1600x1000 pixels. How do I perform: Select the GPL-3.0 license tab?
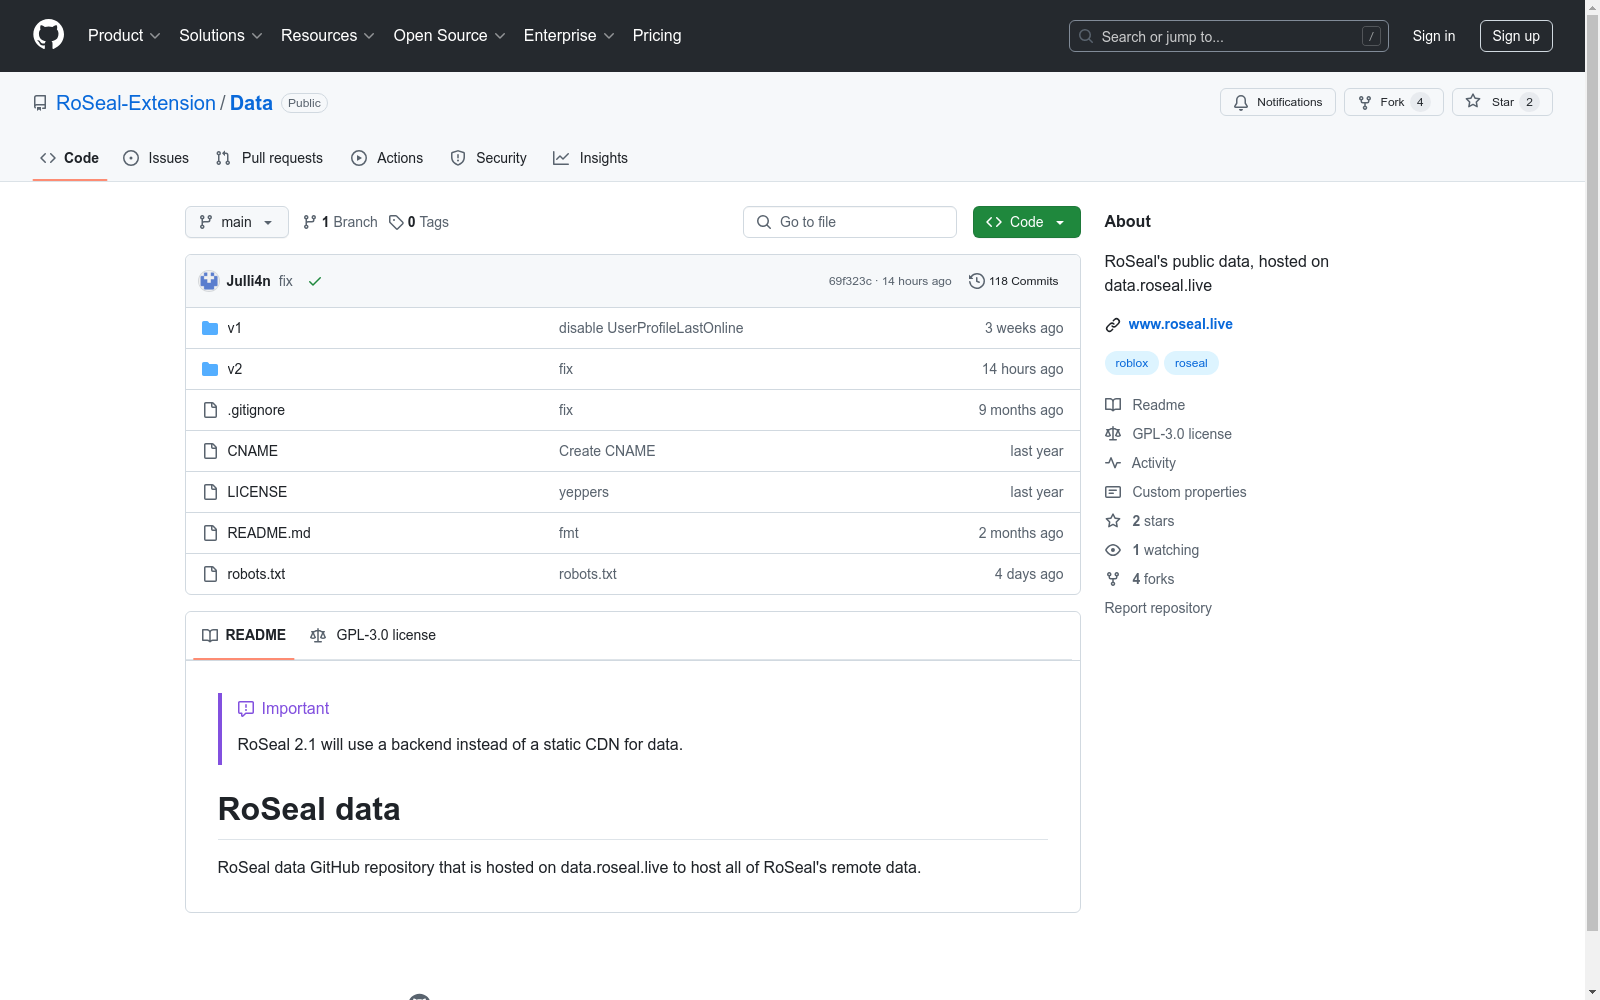373,635
